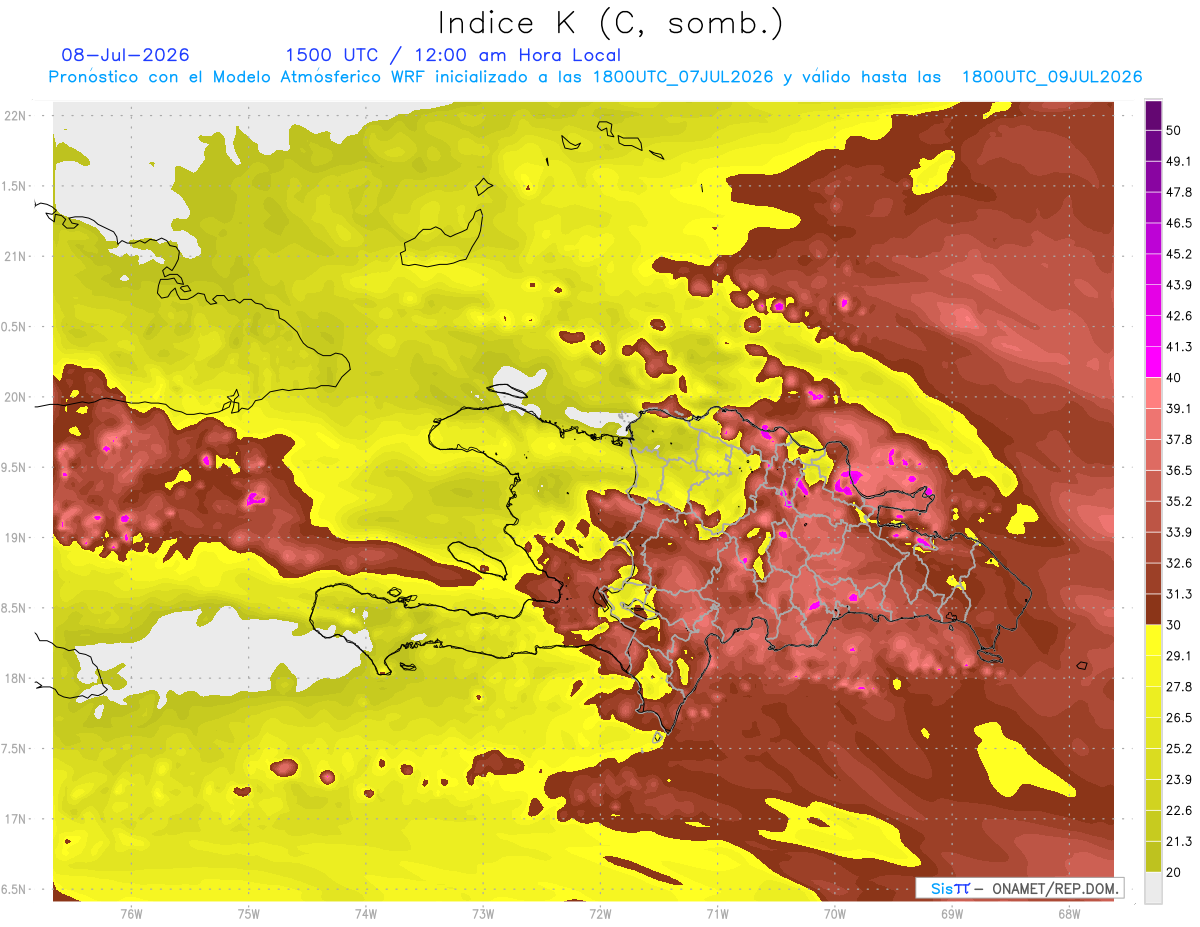
Task: Click the colorbar label '43.9'
Action: (x=1179, y=285)
